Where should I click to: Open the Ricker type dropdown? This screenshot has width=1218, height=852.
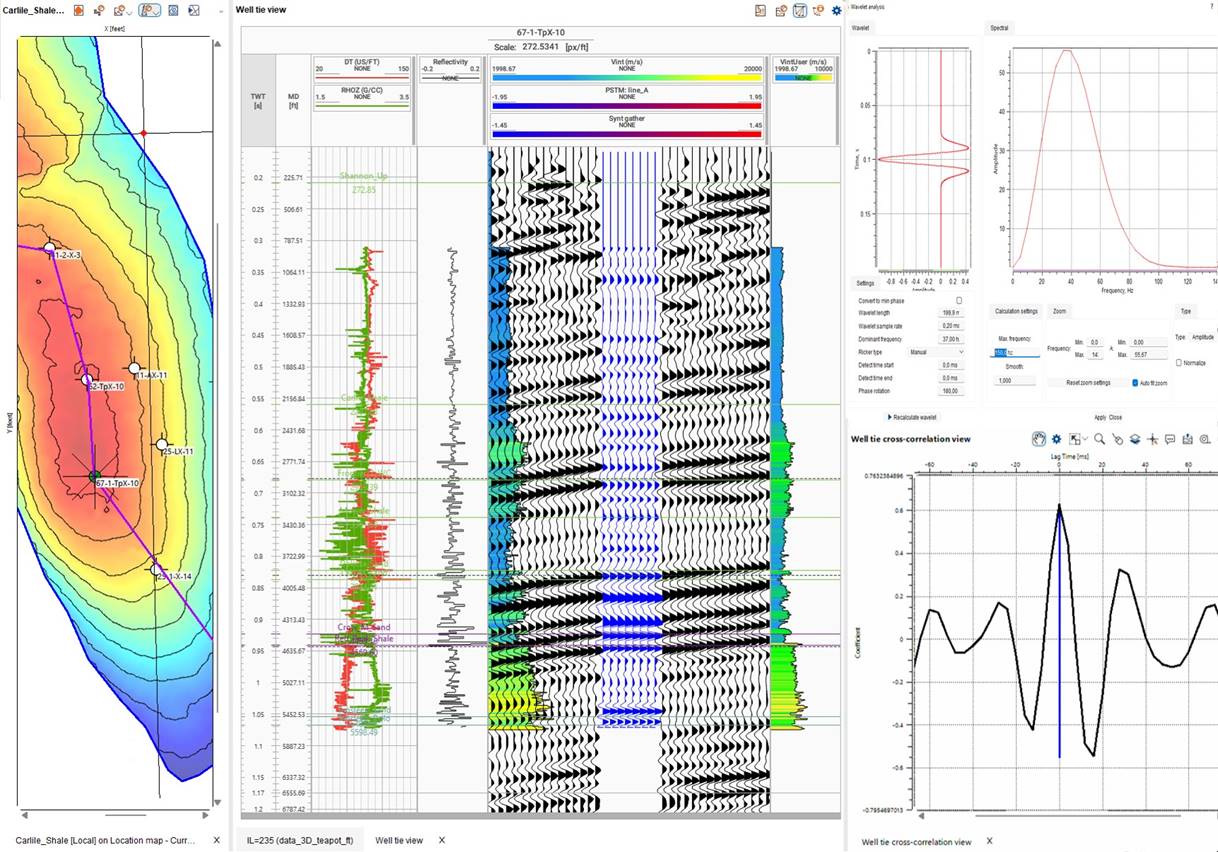[935, 352]
